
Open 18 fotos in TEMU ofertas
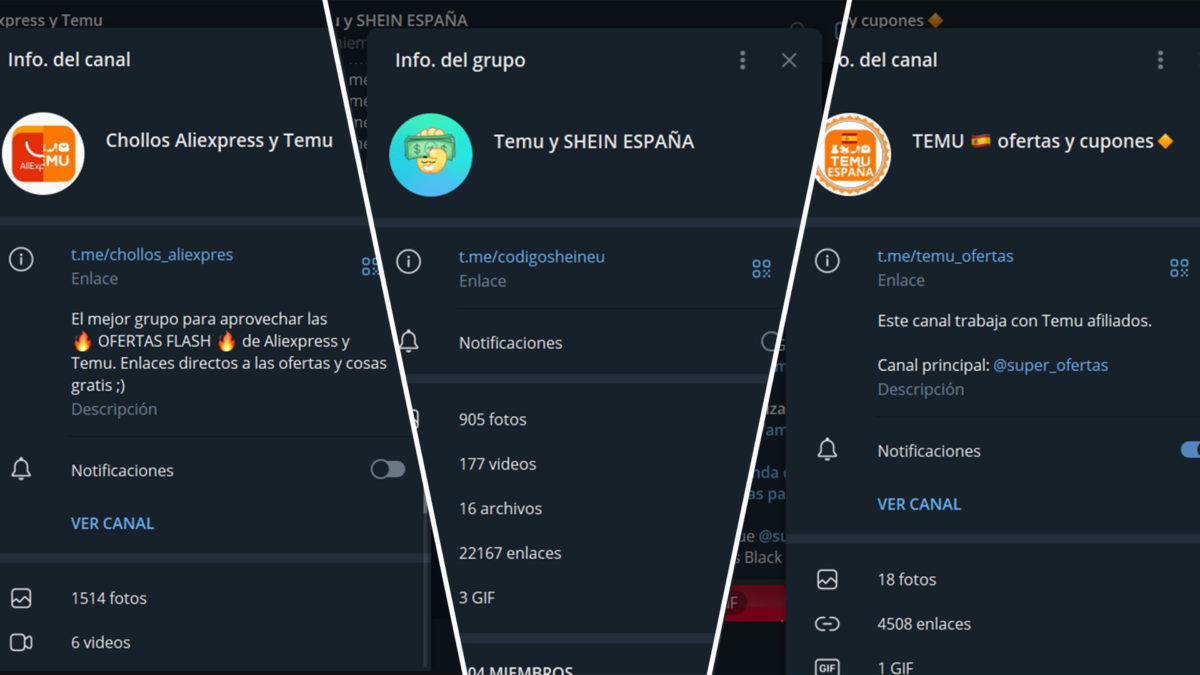pyautogui.click(x=907, y=579)
